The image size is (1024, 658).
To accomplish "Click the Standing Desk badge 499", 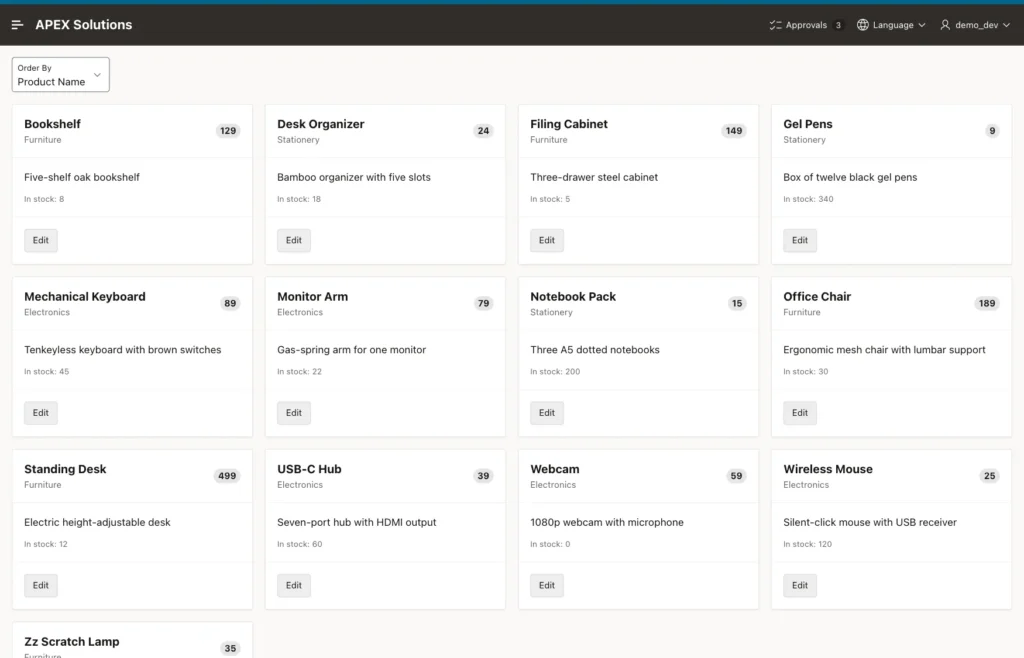I will [x=227, y=476].
